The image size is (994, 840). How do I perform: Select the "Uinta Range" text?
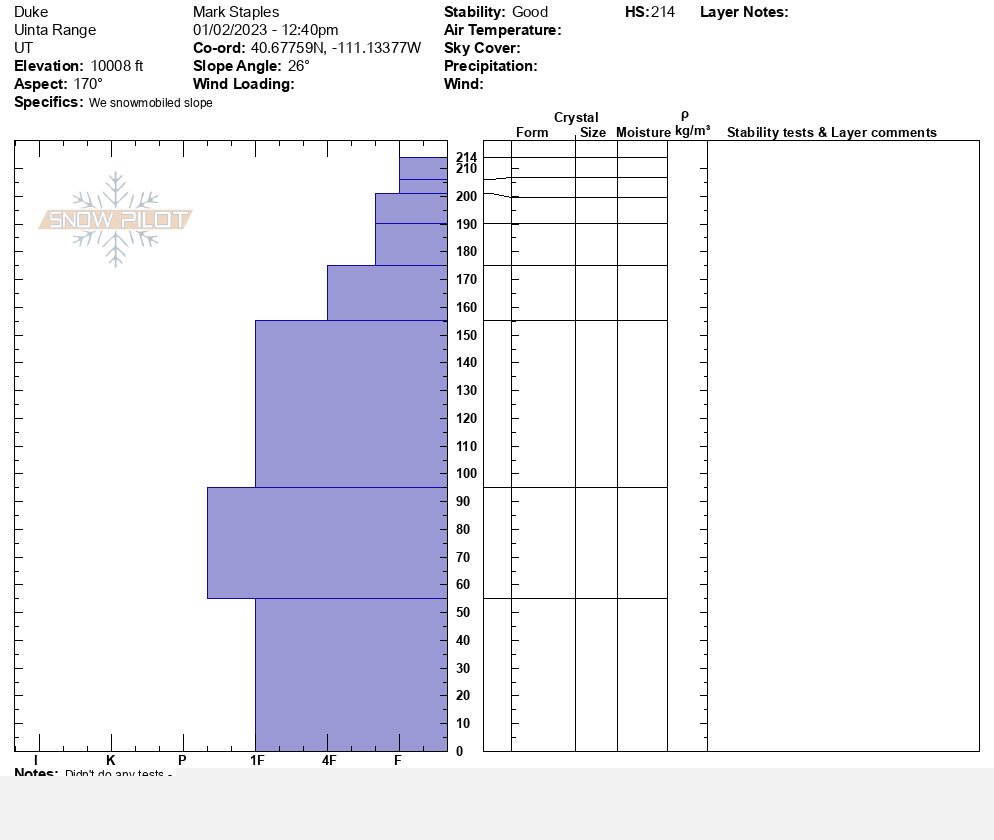55,30
